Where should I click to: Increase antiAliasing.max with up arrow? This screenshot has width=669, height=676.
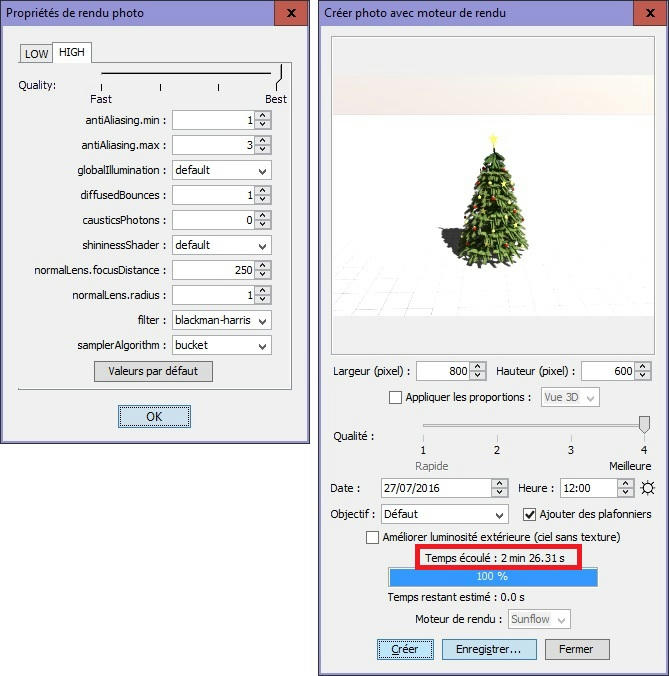point(263,141)
